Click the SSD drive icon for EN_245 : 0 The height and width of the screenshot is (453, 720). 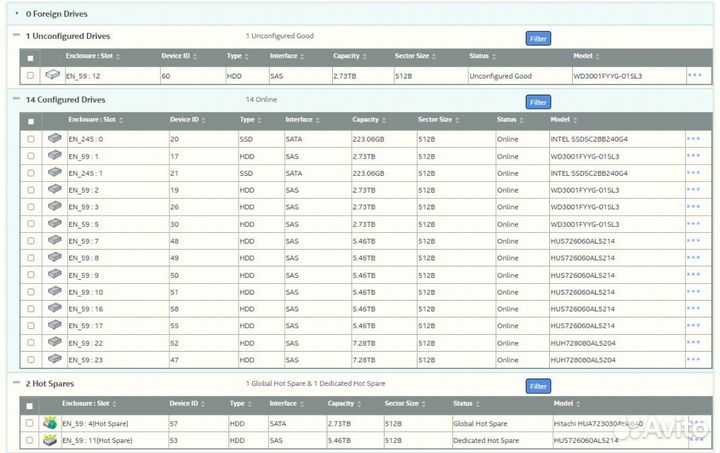[x=56, y=138]
